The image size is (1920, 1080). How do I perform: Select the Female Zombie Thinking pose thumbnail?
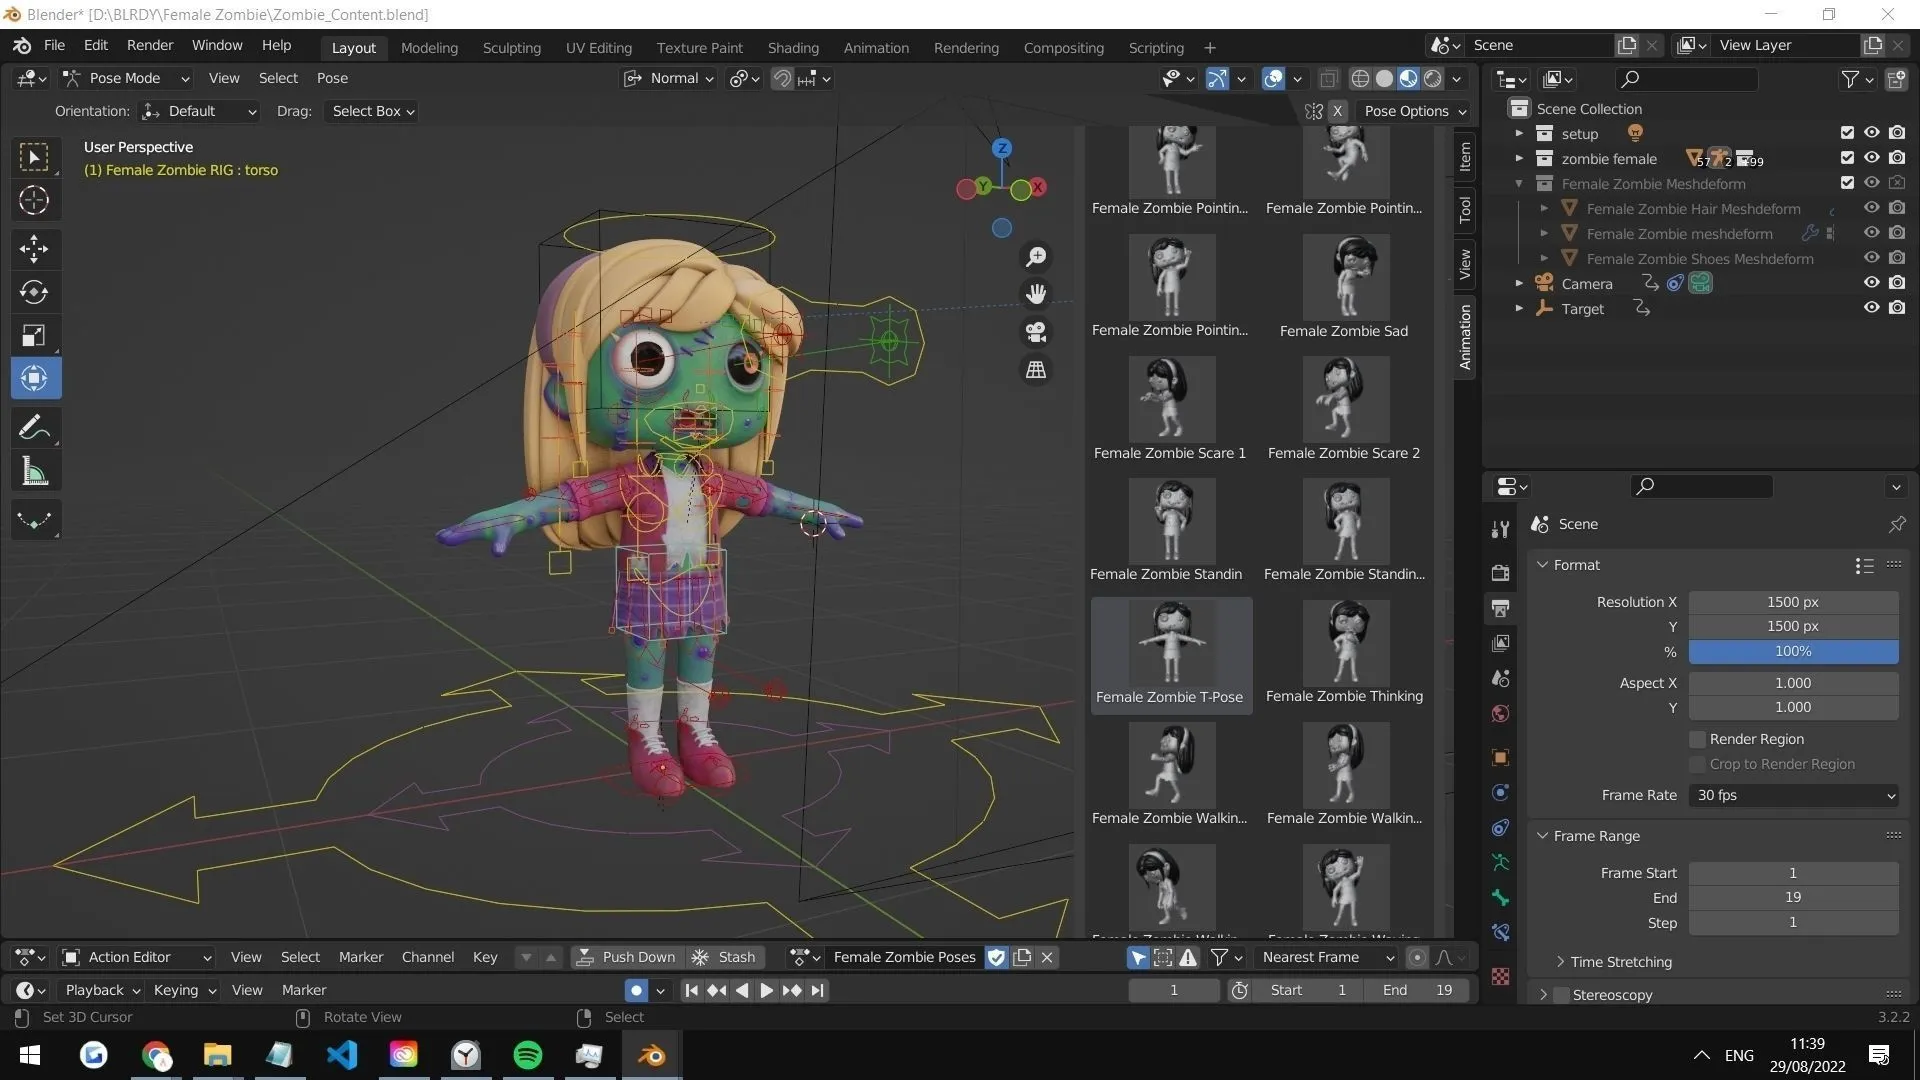tap(1345, 641)
